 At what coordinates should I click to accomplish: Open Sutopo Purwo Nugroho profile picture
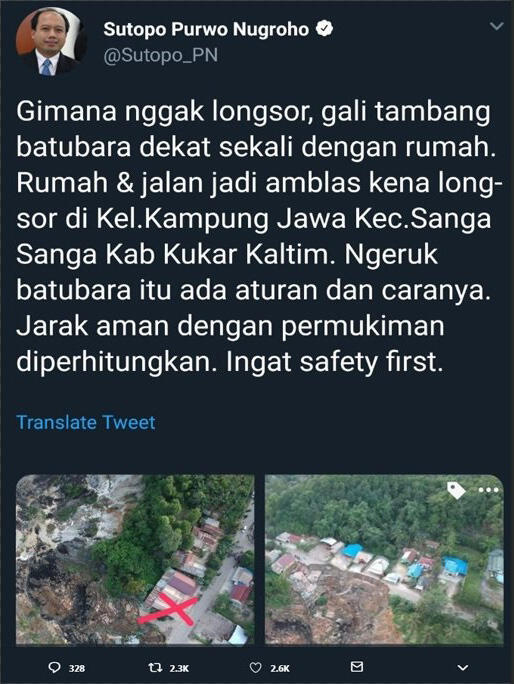49,42
